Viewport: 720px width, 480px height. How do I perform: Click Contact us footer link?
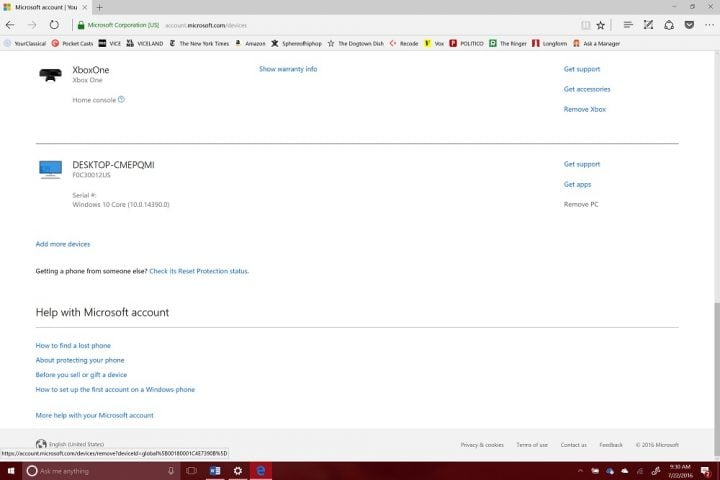click(574, 445)
